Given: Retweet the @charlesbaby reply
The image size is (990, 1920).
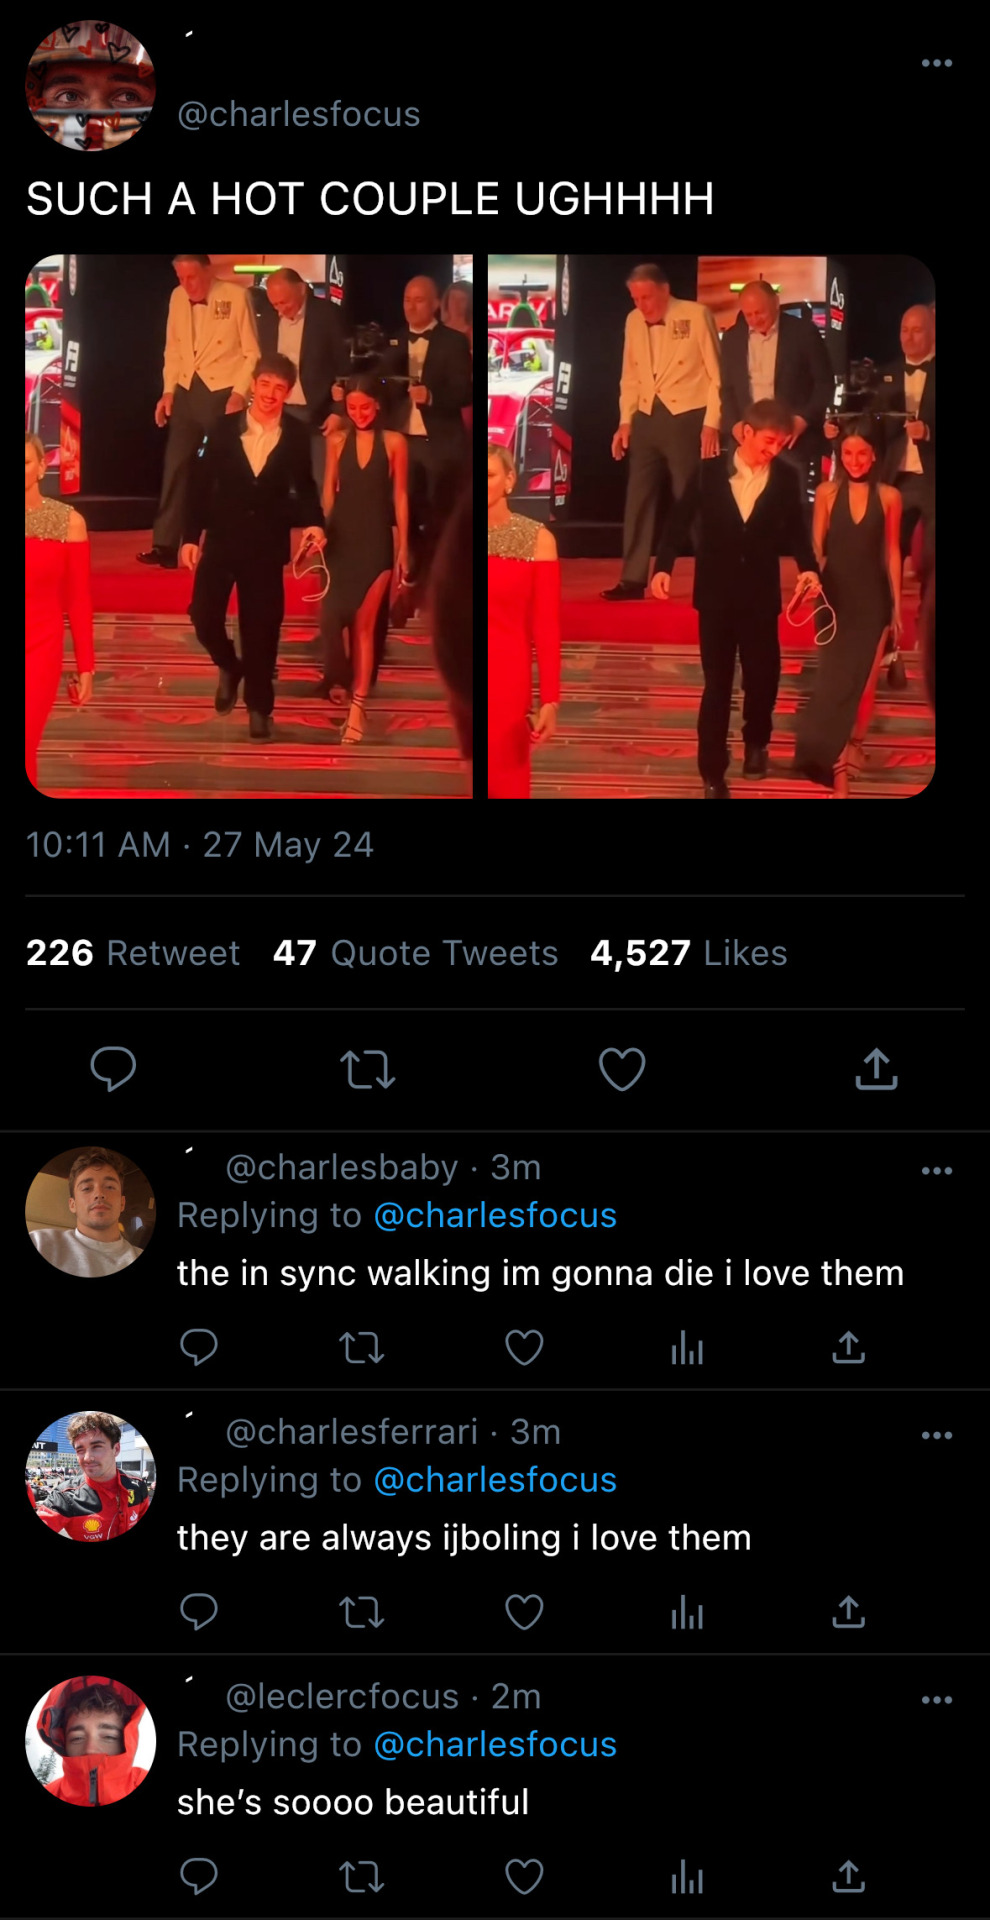Looking at the screenshot, I should pos(361,1348).
